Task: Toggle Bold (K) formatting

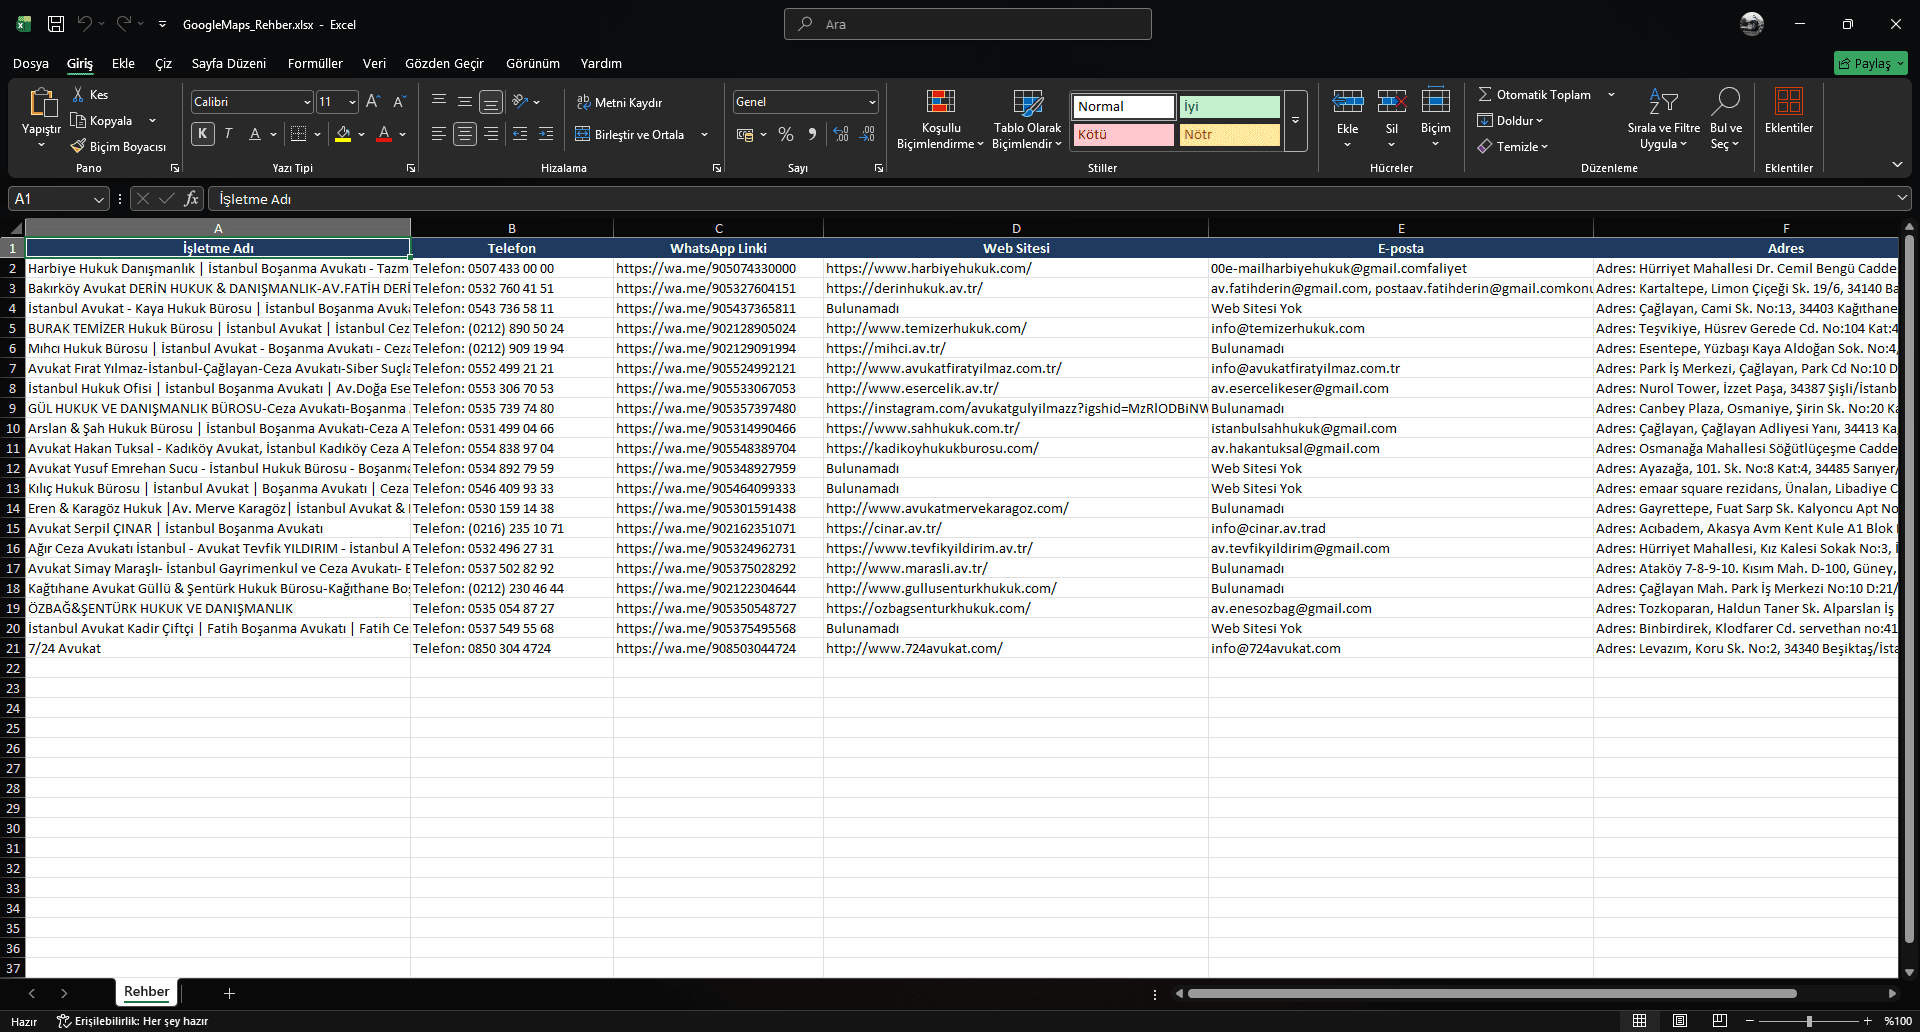Action: click(x=203, y=134)
